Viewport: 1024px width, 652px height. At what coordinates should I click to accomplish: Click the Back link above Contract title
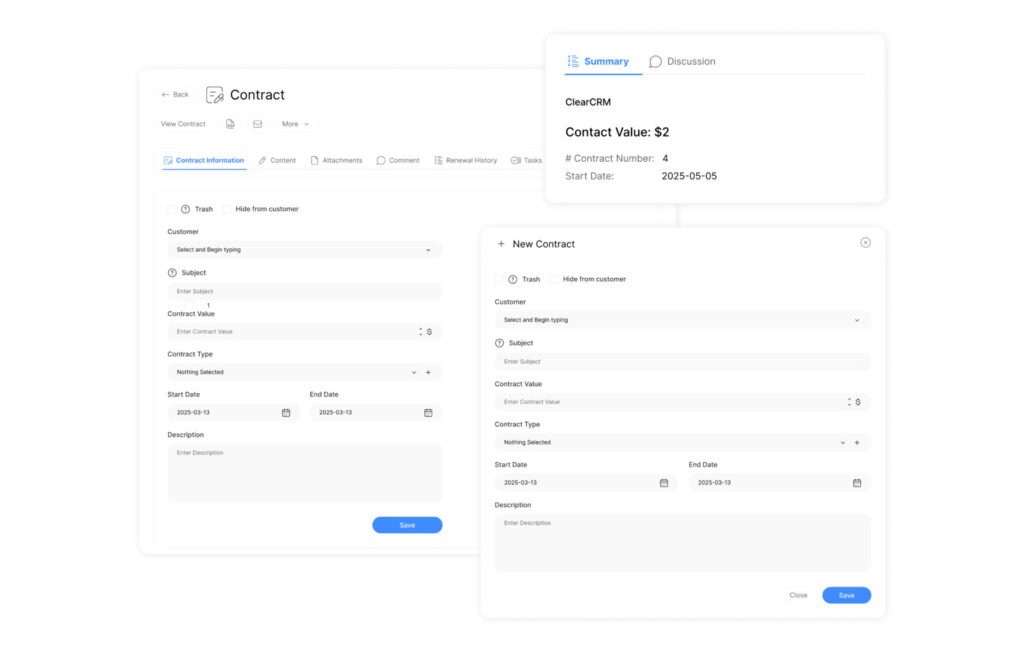coord(175,95)
